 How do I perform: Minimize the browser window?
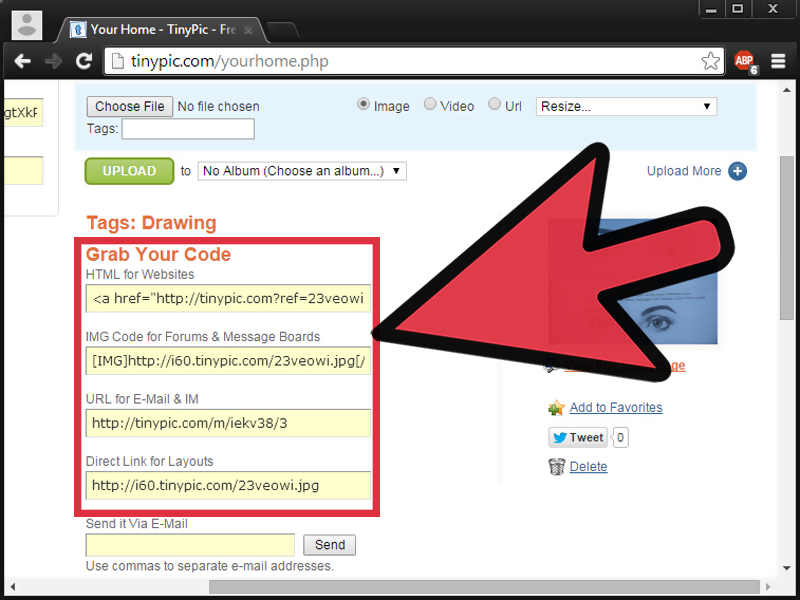pos(711,8)
